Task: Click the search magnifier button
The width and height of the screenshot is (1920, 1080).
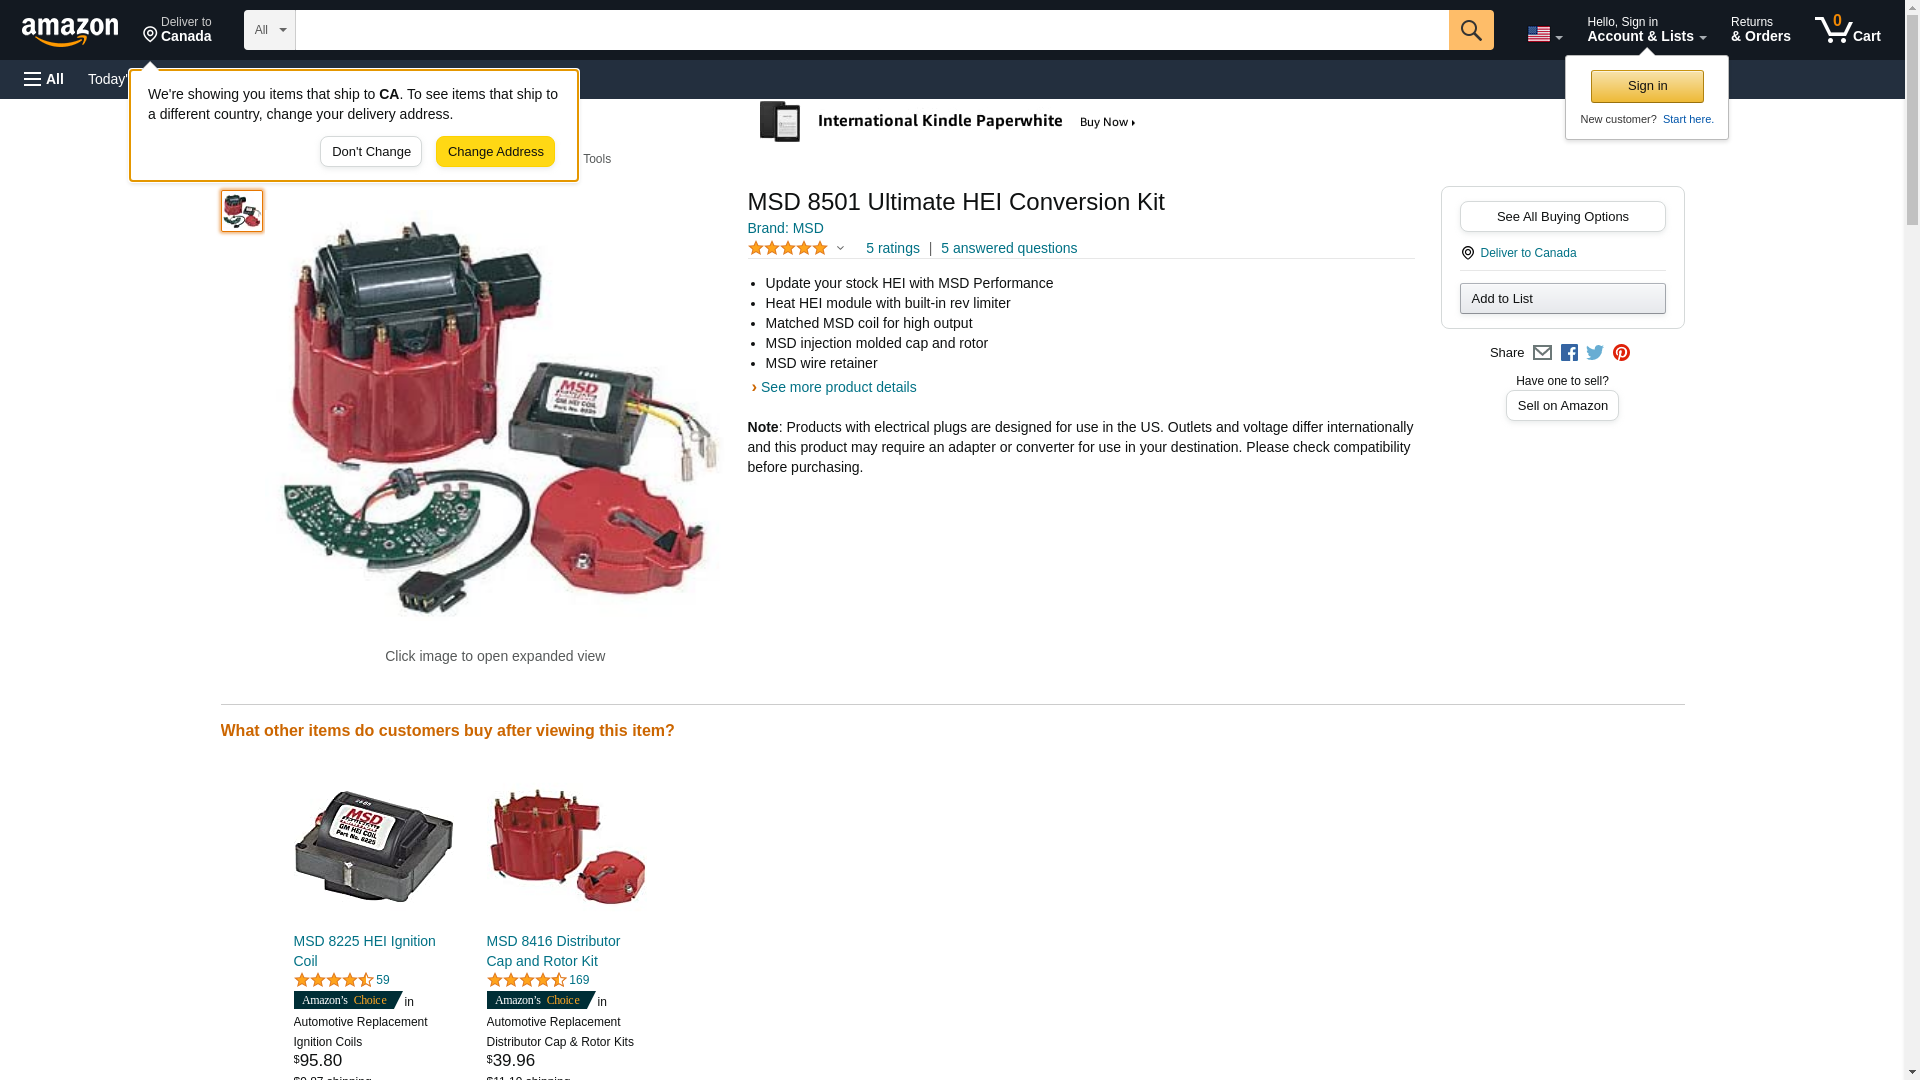Action: pos(1471,30)
